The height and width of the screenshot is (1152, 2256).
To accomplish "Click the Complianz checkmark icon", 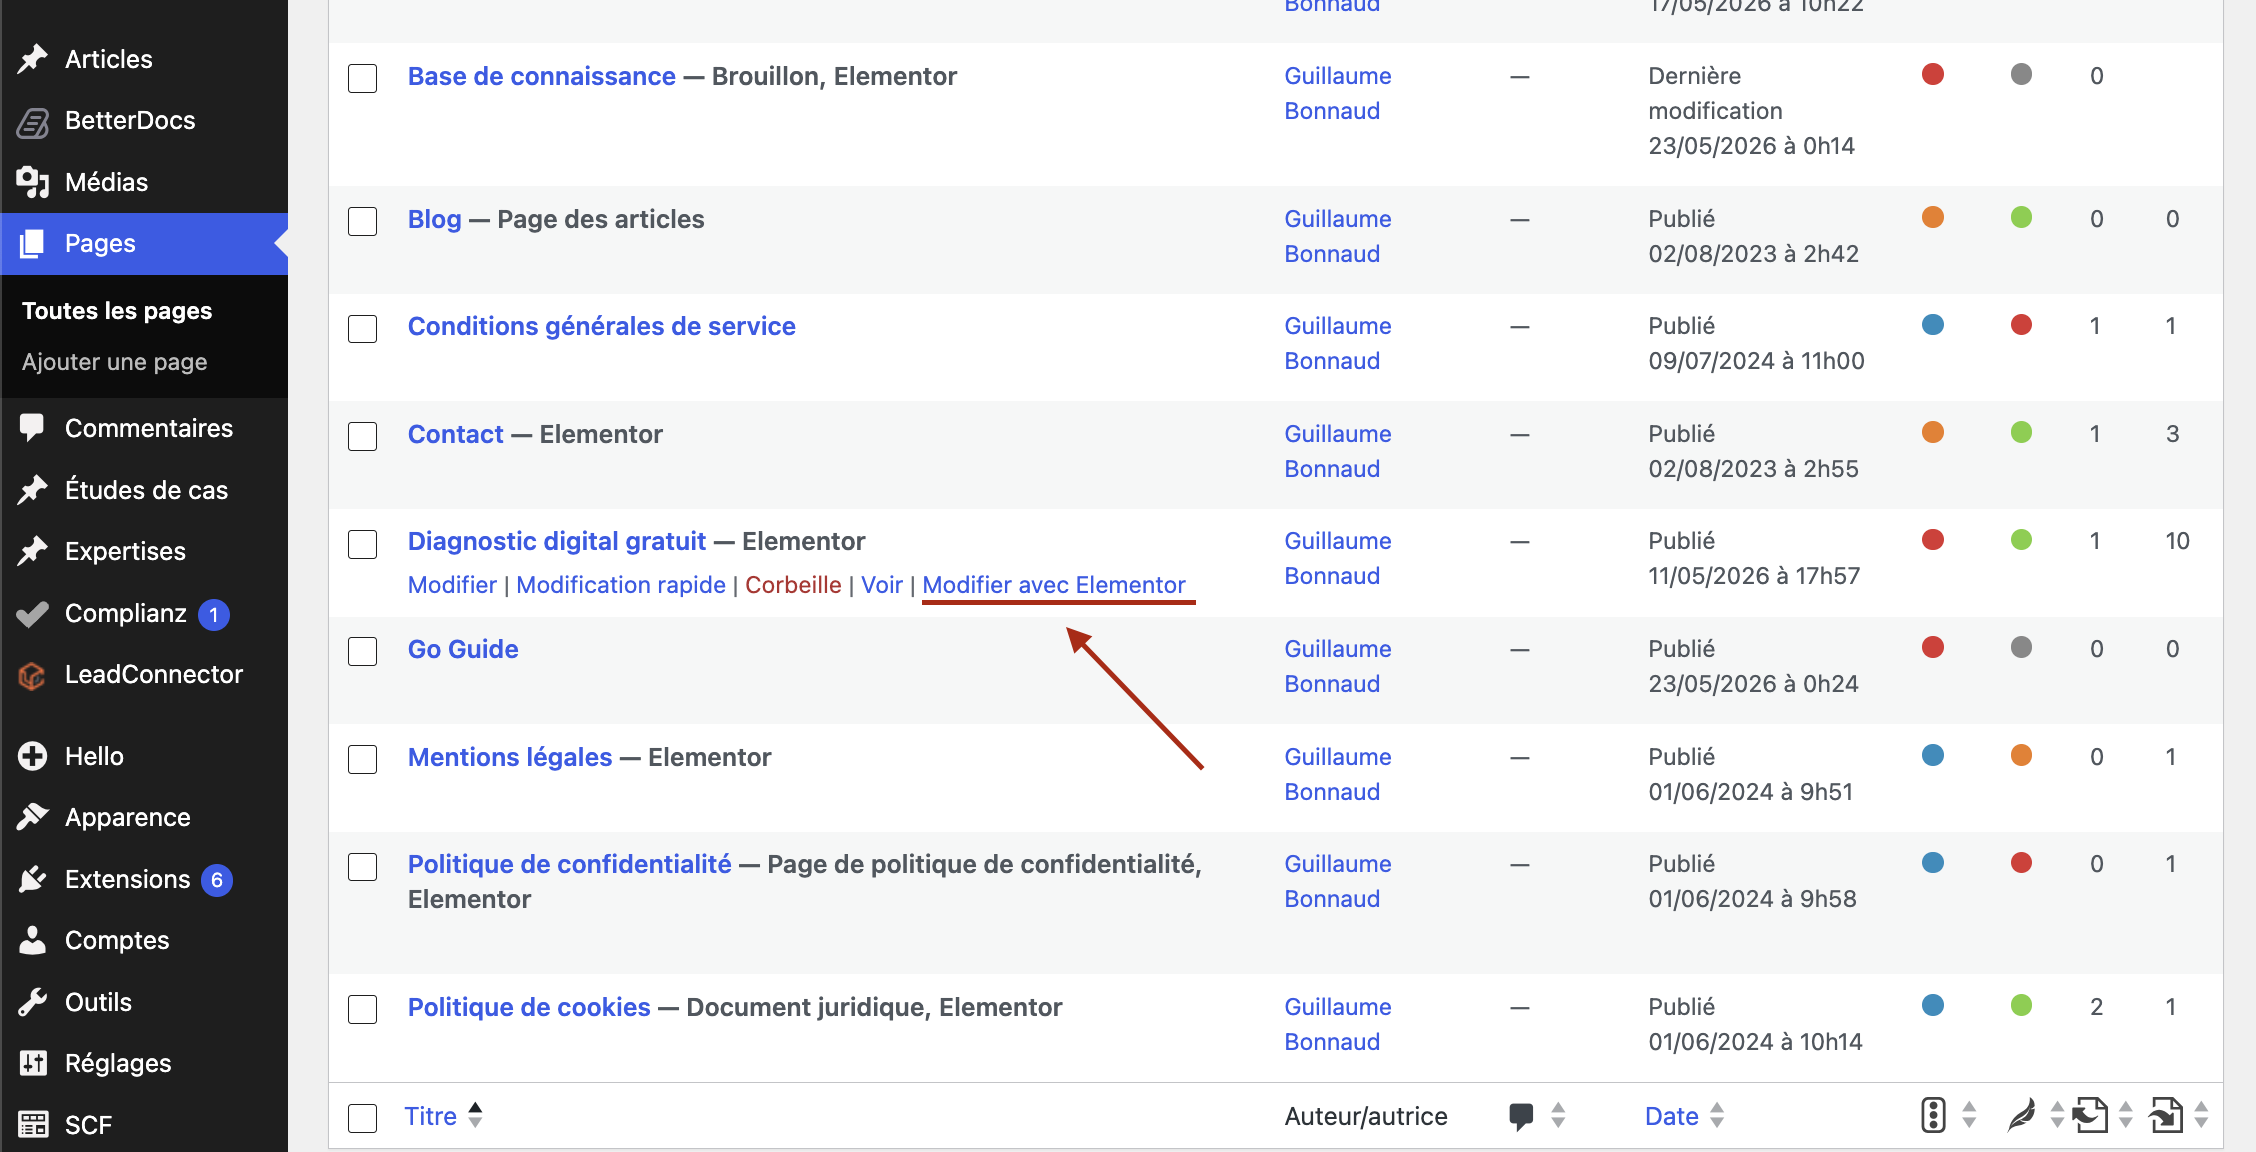I will tap(32, 613).
